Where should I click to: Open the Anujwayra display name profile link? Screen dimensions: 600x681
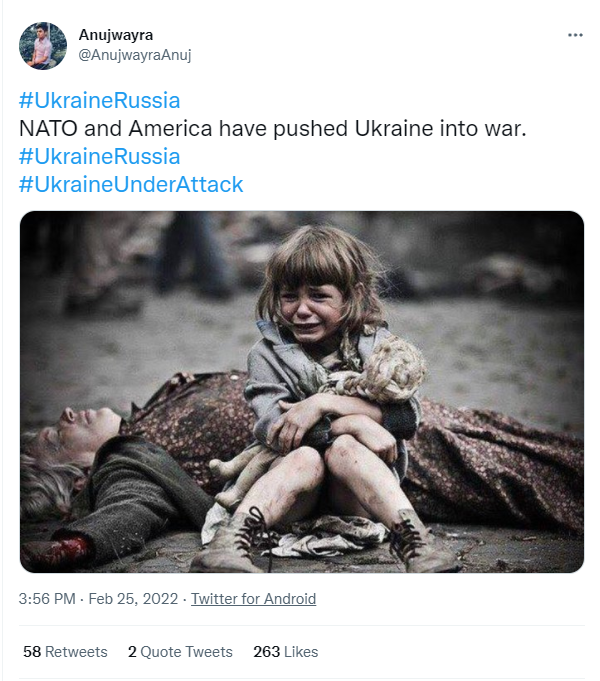[115, 35]
